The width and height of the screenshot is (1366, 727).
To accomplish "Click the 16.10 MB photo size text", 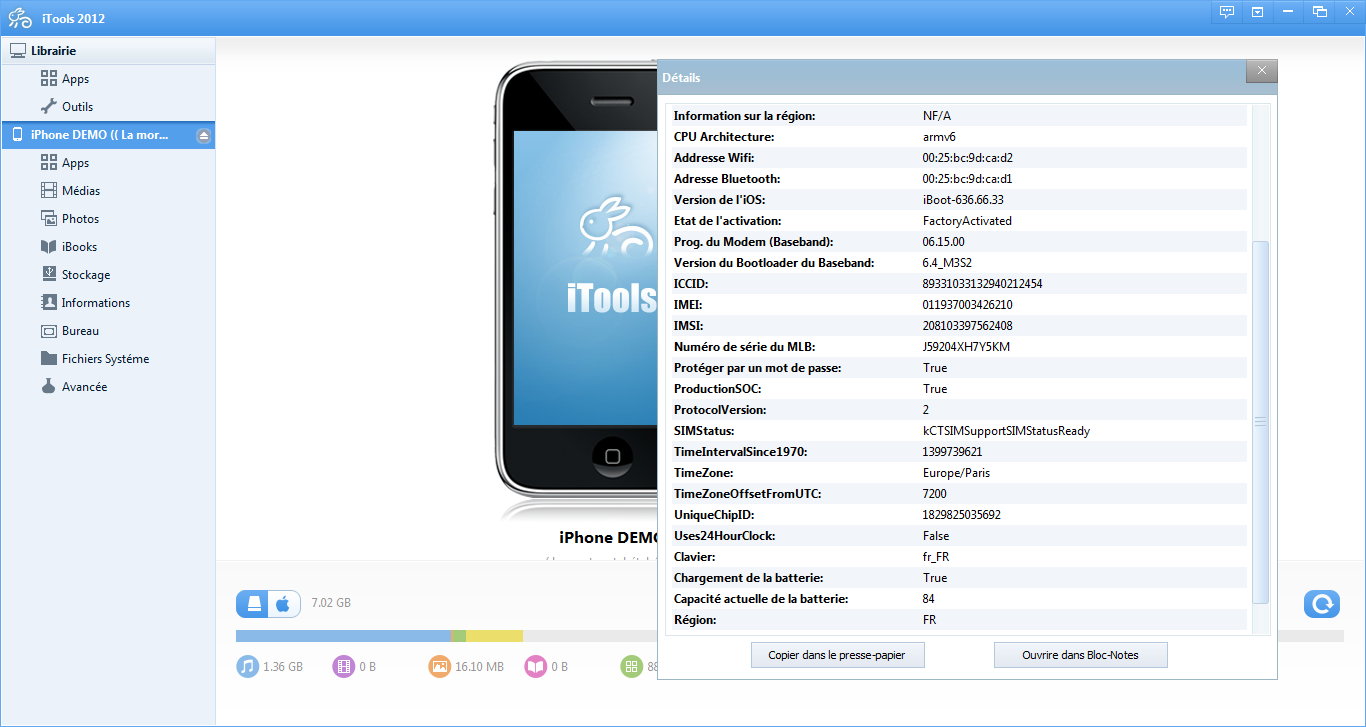I will pyautogui.click(x=480, y=666).
